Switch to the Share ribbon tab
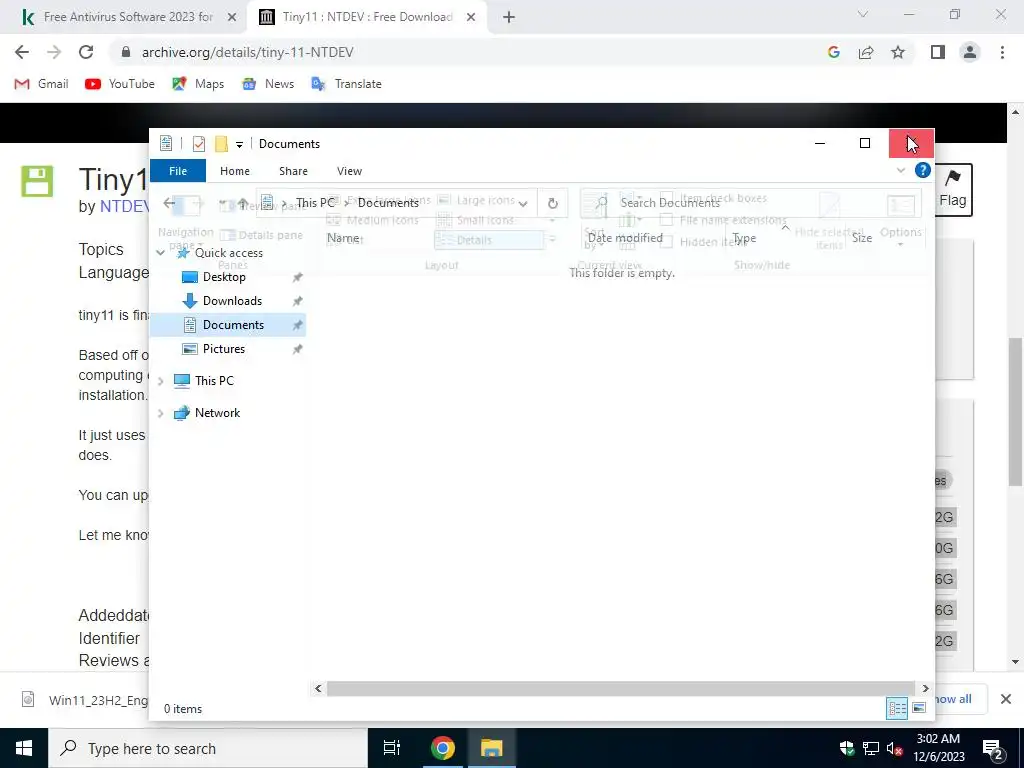The height and width of the screenshot is (768, 1024). [x=293, y=170]
